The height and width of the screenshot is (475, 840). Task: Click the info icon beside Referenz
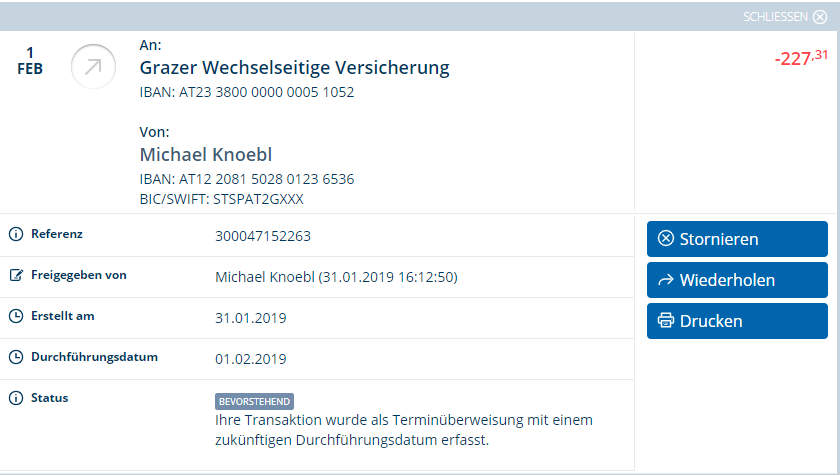tap(16, 234)
